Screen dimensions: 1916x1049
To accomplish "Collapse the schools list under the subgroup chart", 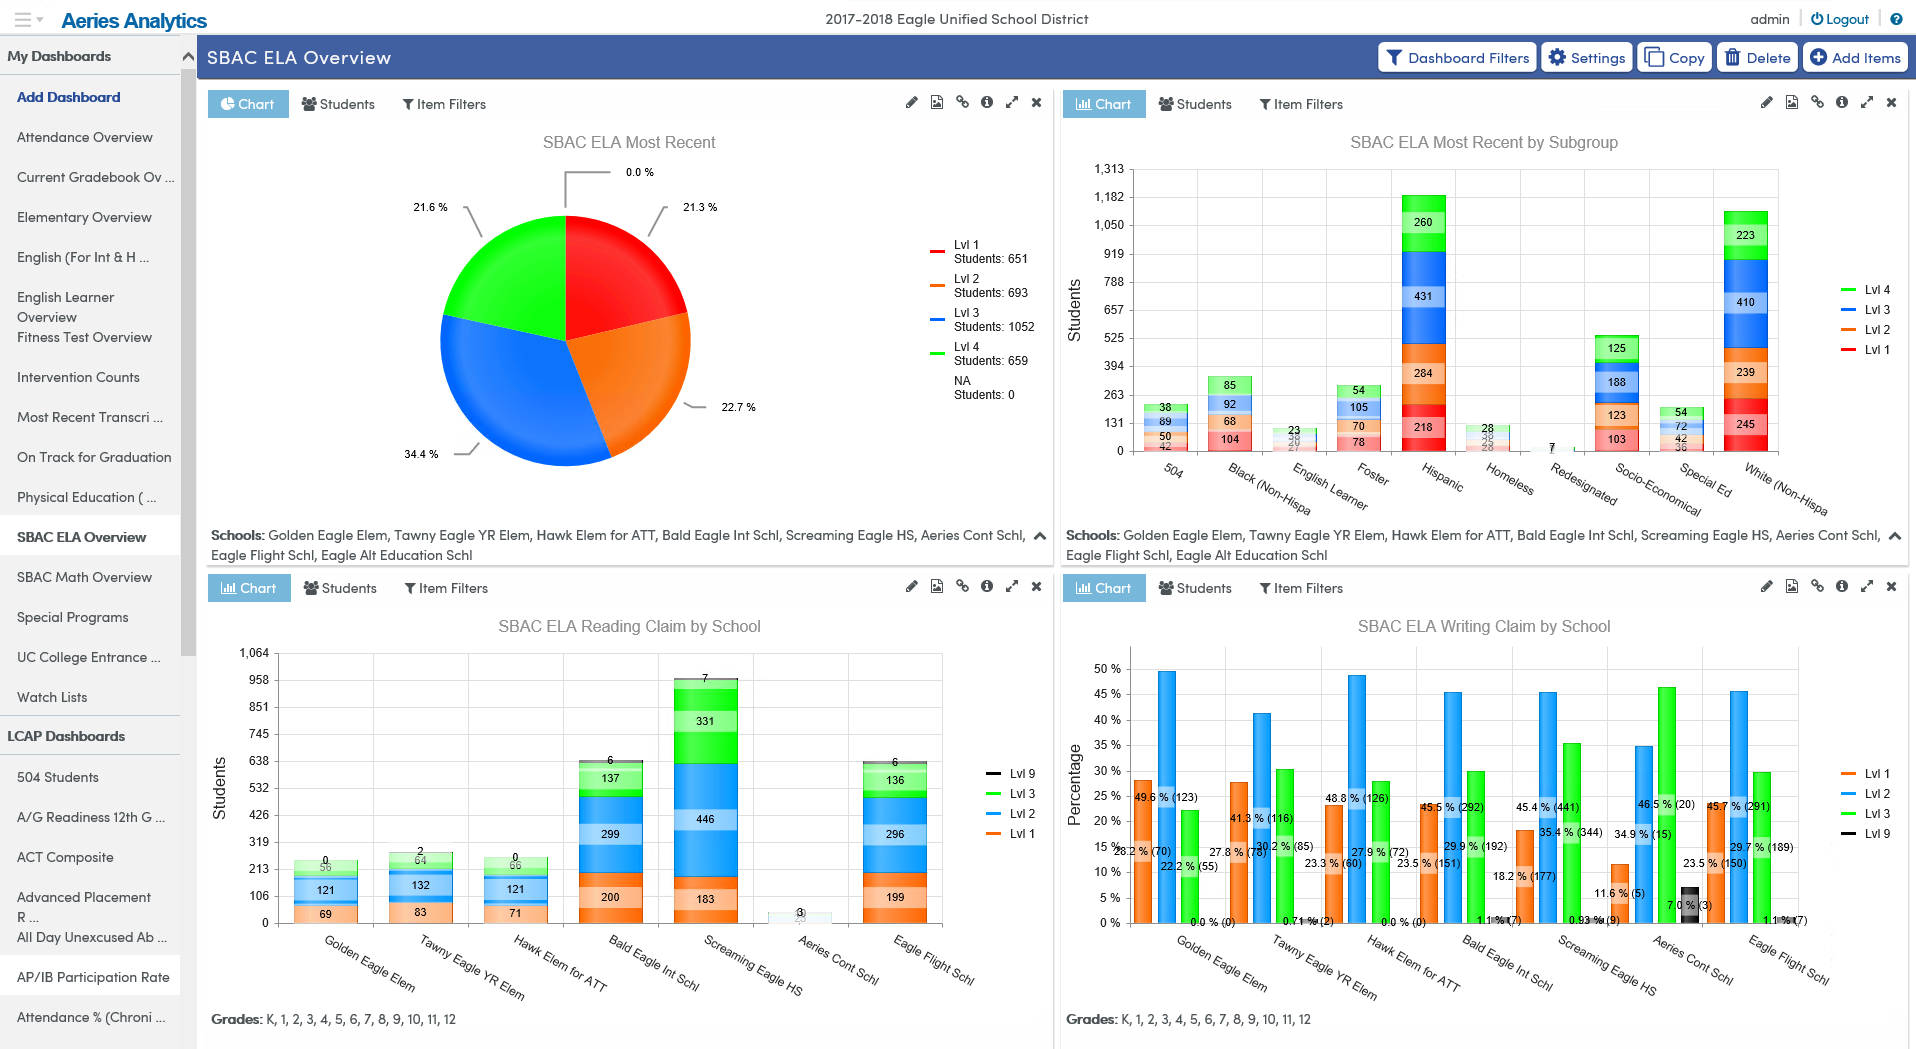I will click(x=1896, y=536).
